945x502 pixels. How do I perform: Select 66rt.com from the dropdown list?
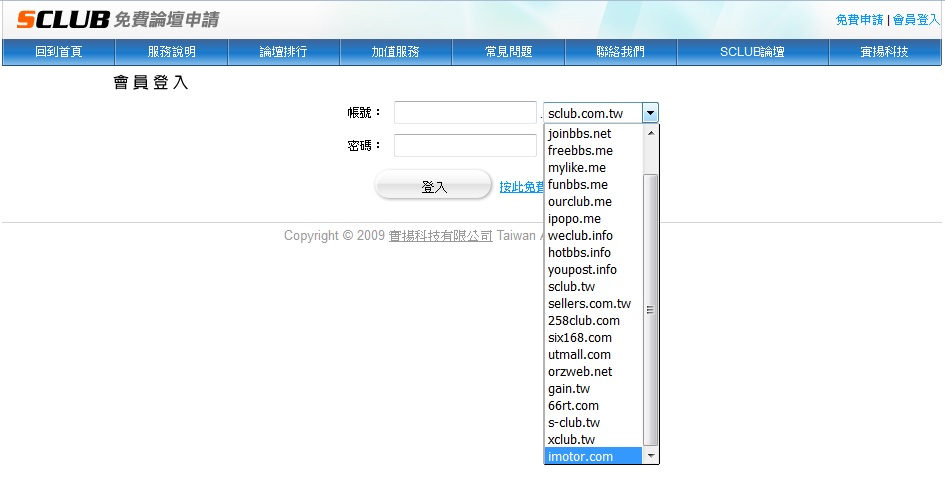click(593, 405)
